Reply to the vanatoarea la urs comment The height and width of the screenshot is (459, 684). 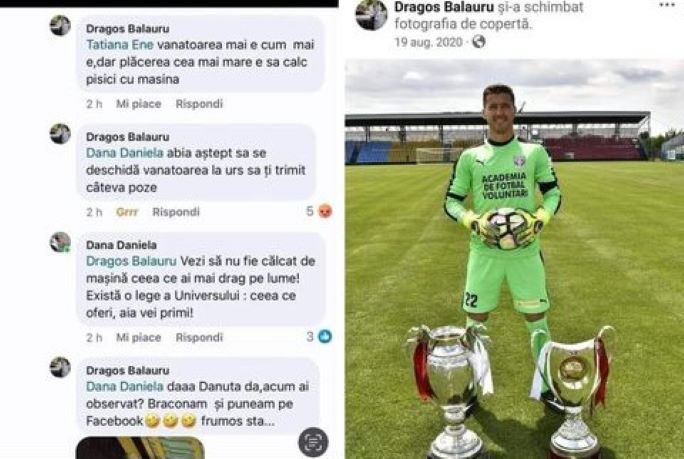176,212
